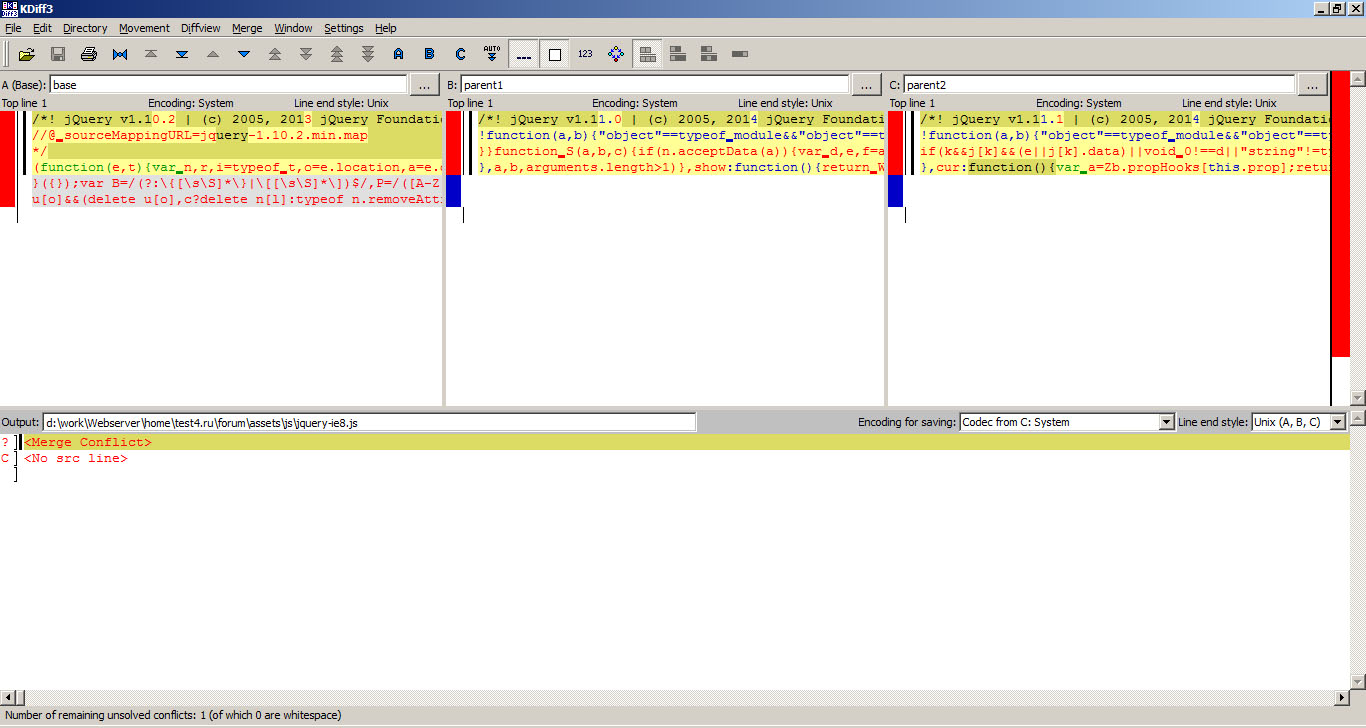Click the Save disk icon
1366x728 pixels.
(58, 54)
